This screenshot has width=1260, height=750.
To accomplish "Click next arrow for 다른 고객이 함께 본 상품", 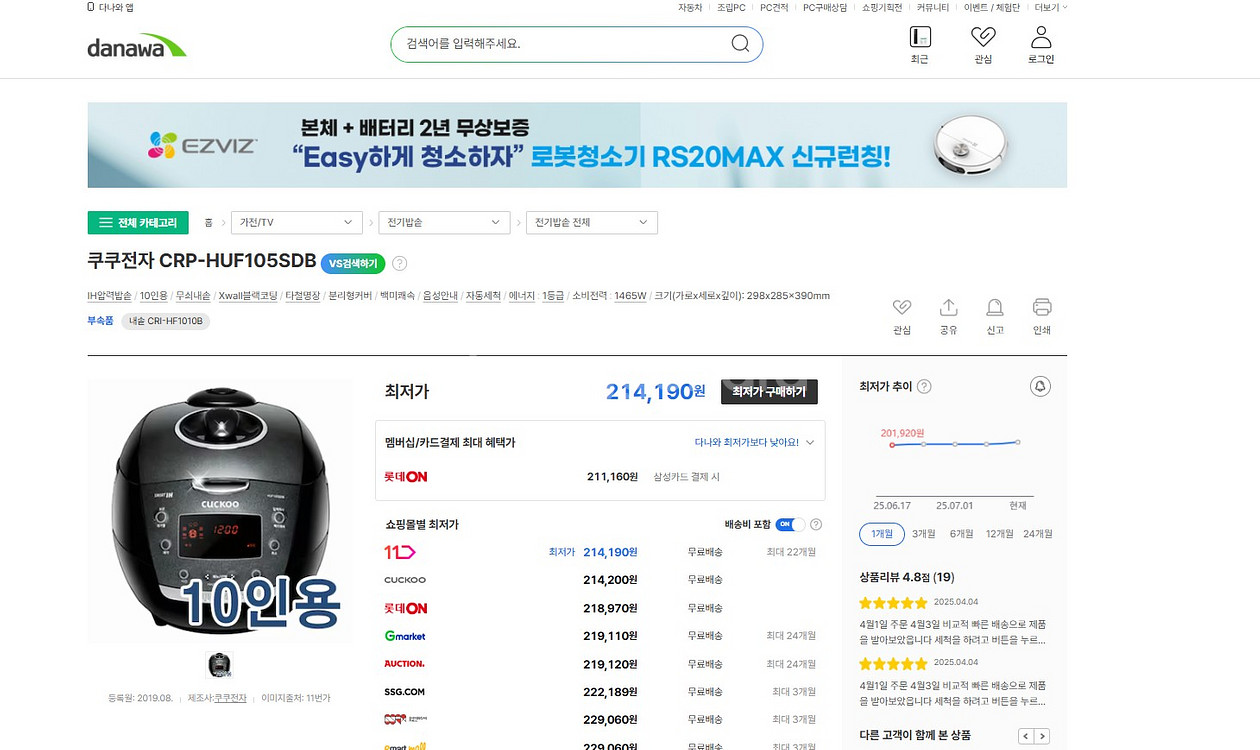I will tap(1042, 736).
